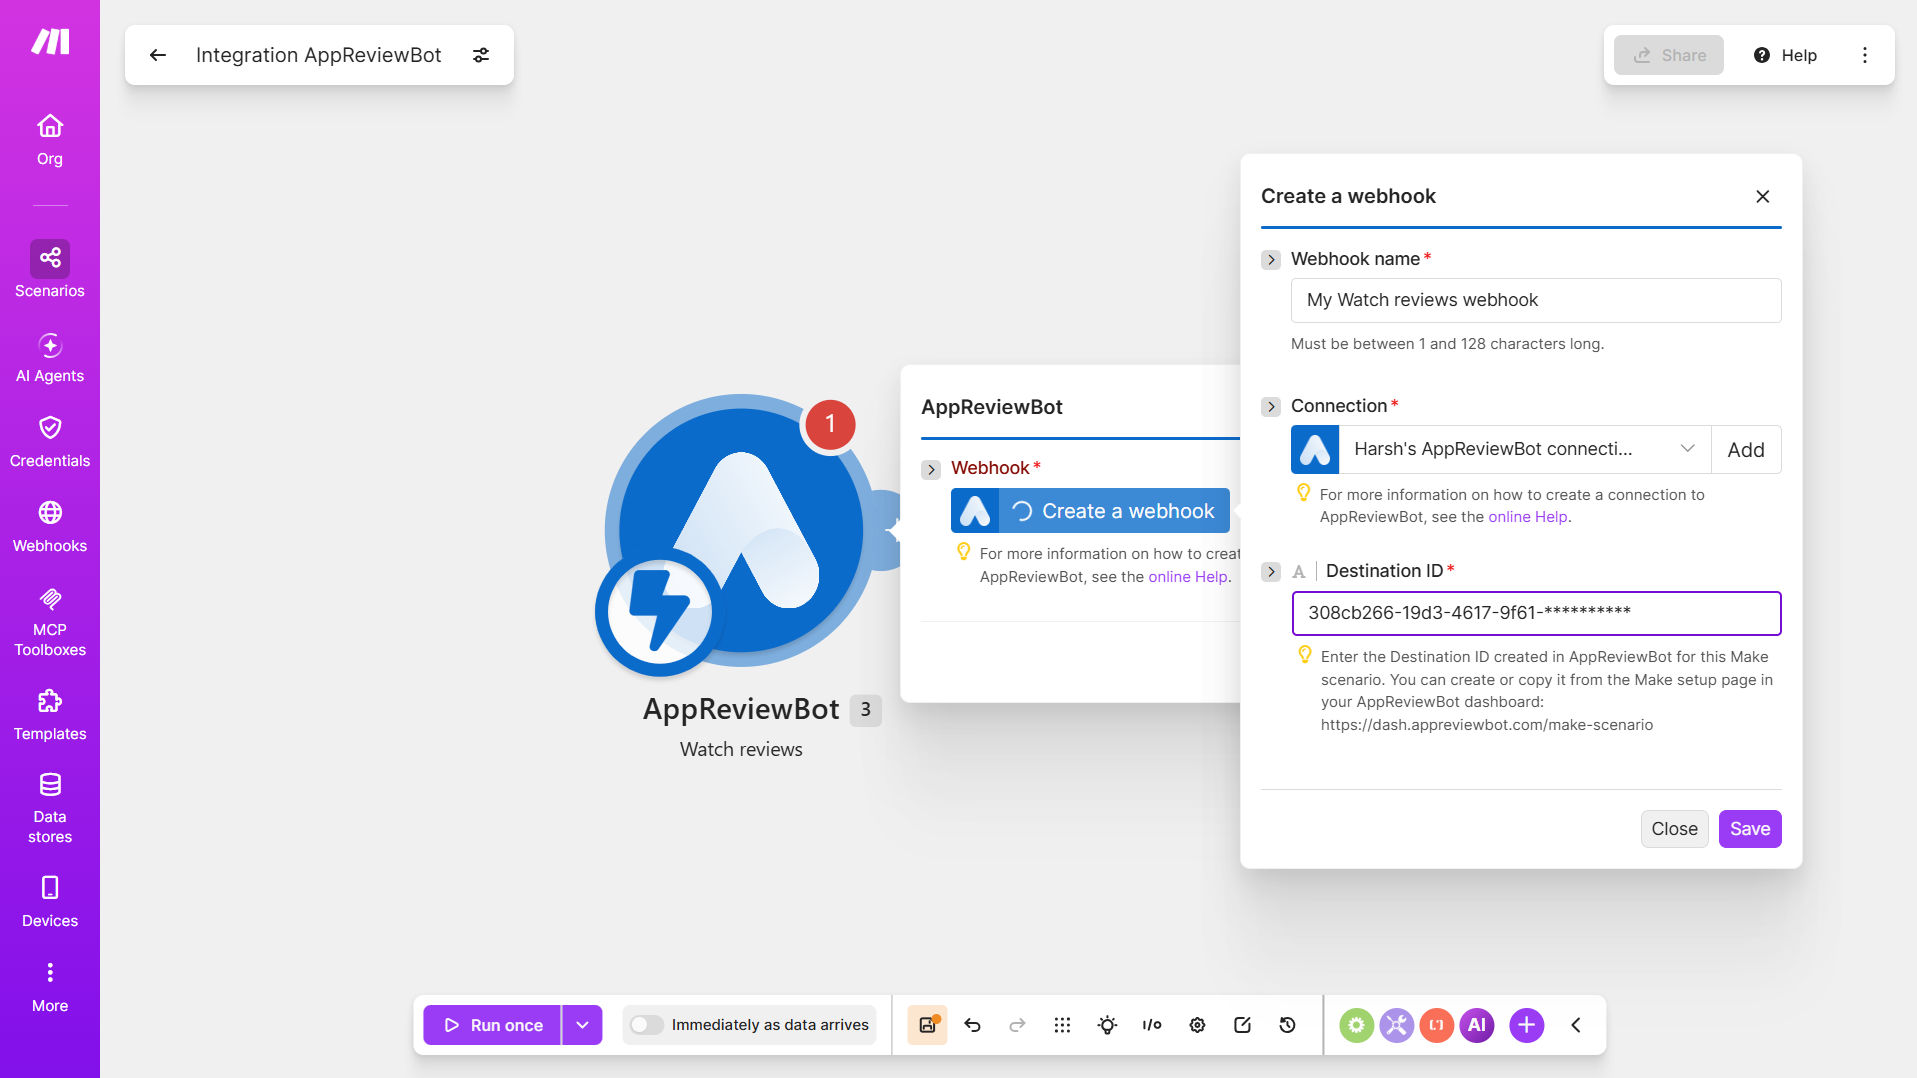Save the new webhook

tap(1750, 829)
